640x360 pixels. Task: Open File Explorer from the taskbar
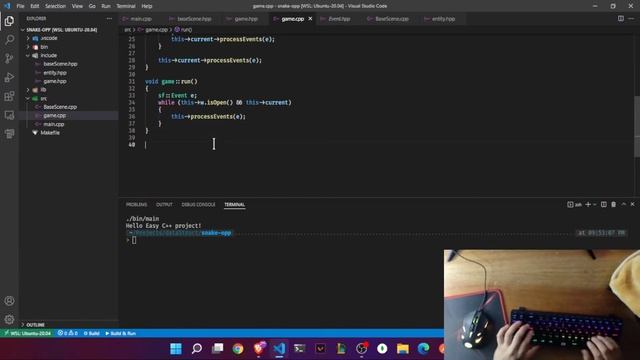(x=402, y=349)
